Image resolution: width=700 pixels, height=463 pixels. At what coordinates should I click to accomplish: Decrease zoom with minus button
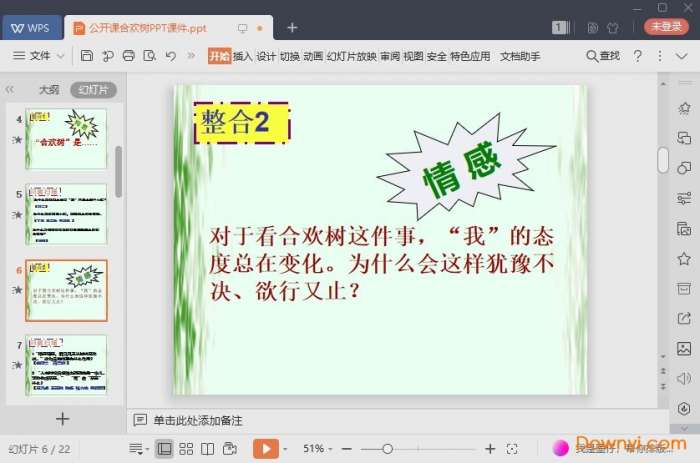[x=347, y=449]
